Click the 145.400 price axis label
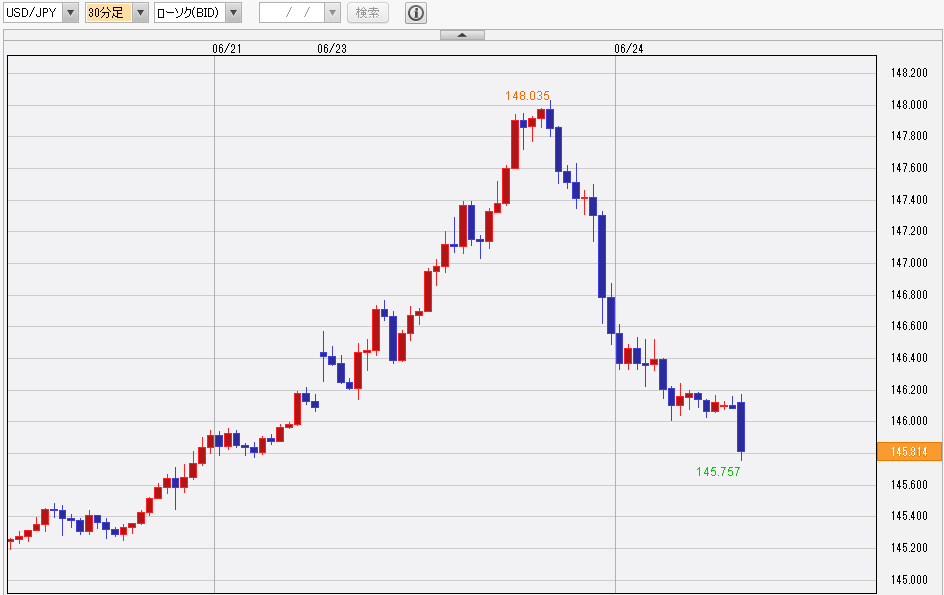 [909, 516]
